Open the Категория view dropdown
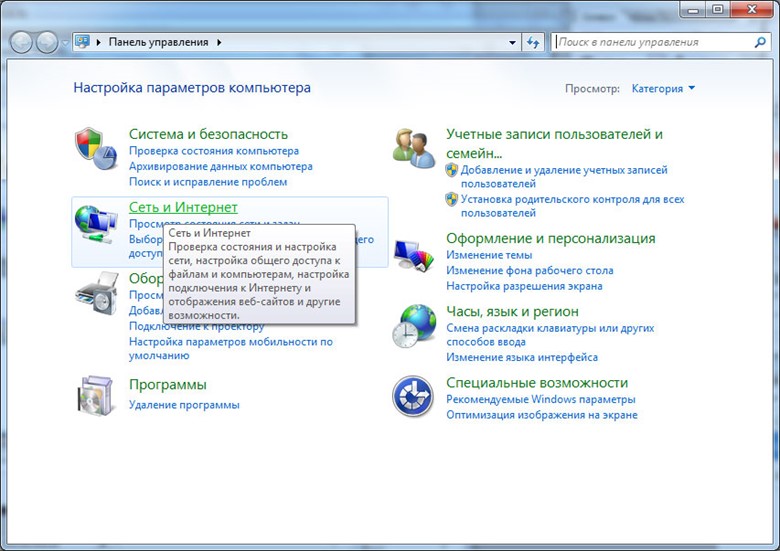This screenshot has height=551, width=780. 663,89
